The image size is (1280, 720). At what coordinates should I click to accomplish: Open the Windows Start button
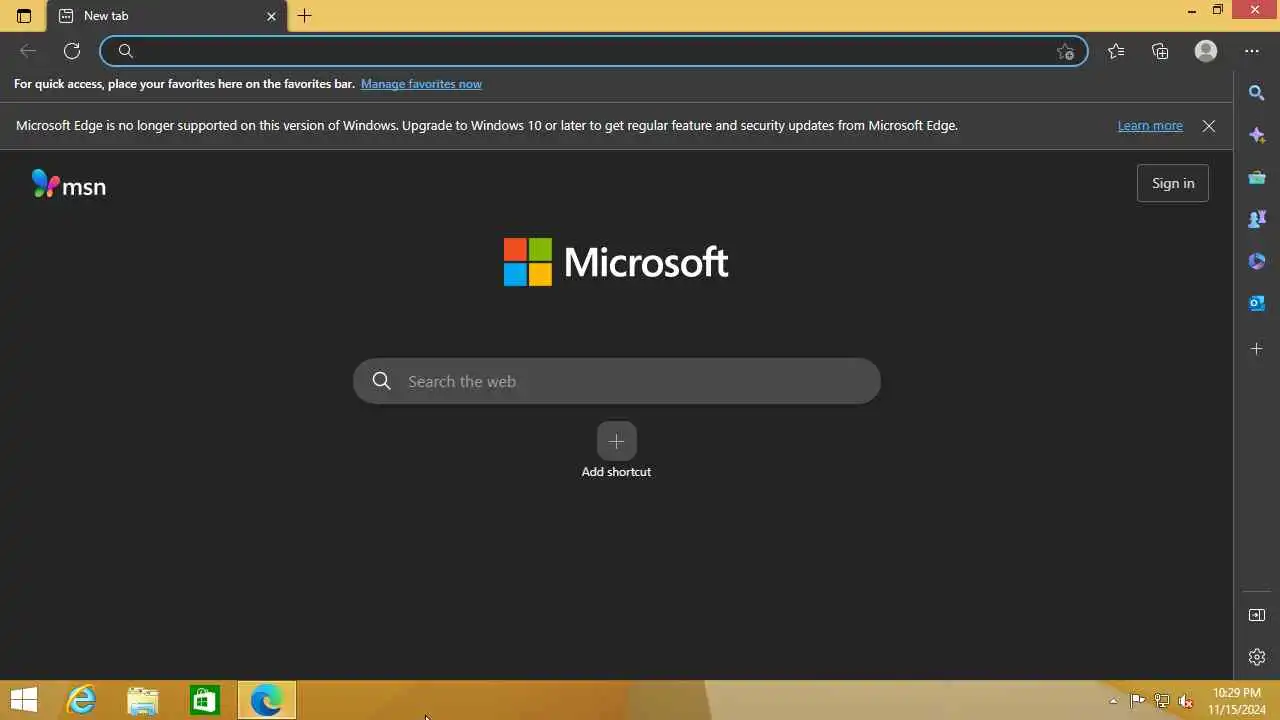(x=24, y=700)
